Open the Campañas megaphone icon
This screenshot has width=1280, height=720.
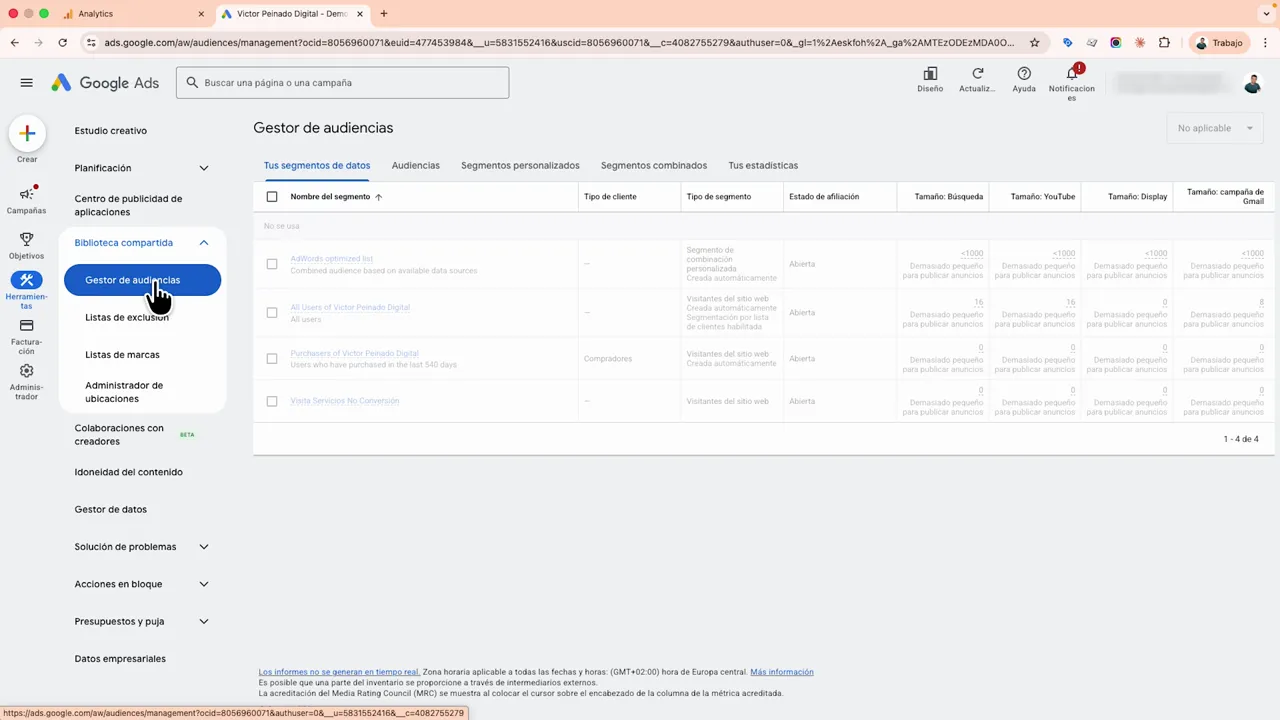(x=27, y=194)
